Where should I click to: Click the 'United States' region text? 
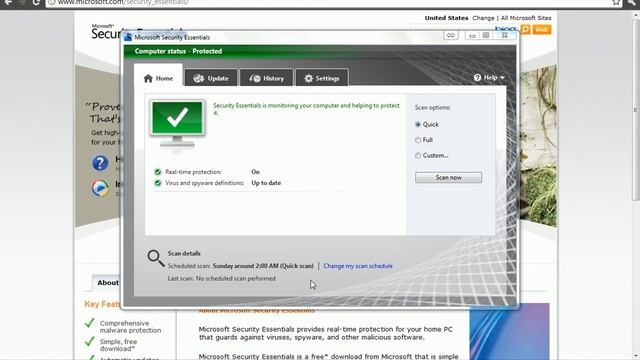pos(446,18)
